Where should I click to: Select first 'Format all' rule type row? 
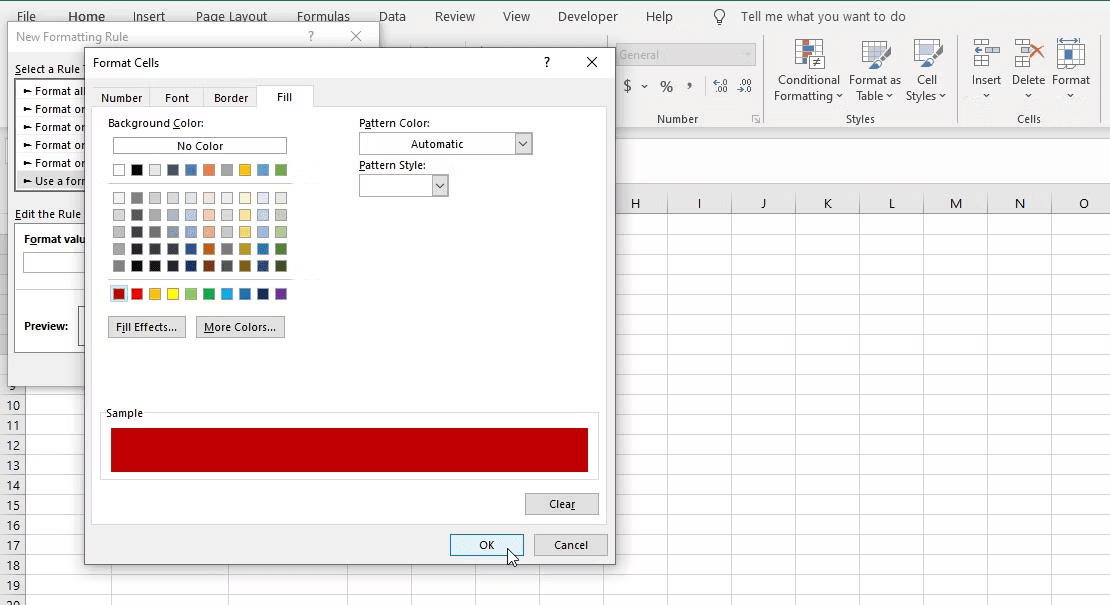click(x=51, y=91)
